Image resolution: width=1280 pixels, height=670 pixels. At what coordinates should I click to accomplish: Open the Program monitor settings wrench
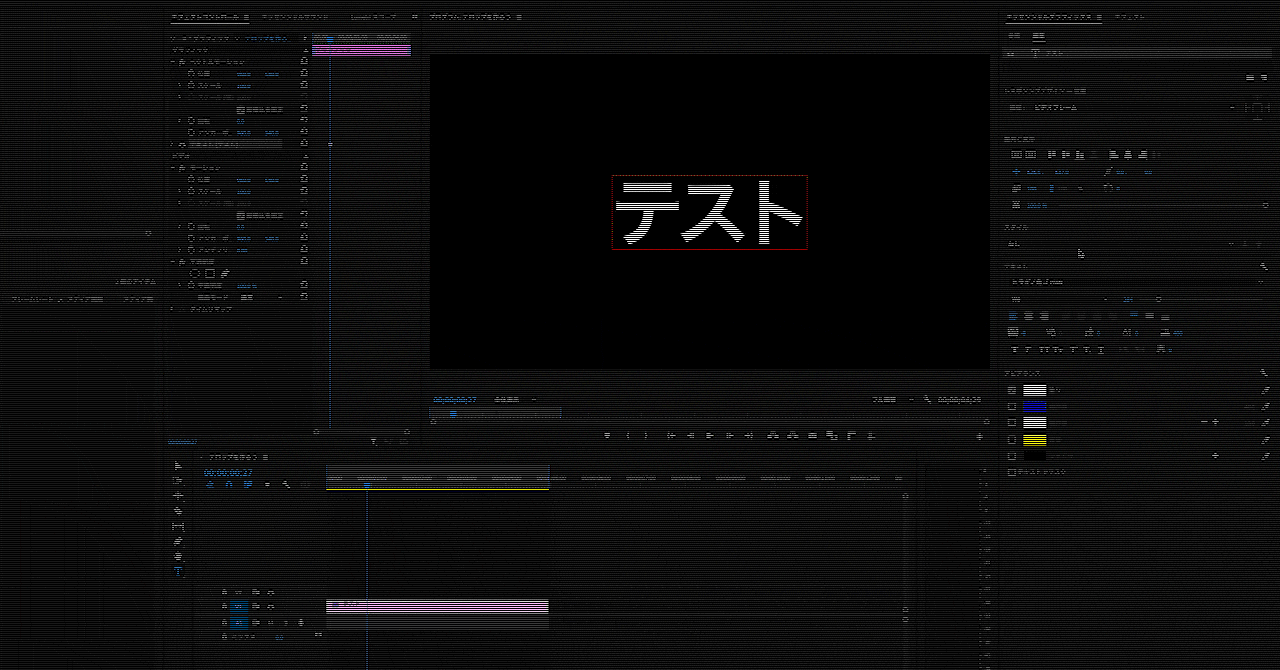click(927, 398)
